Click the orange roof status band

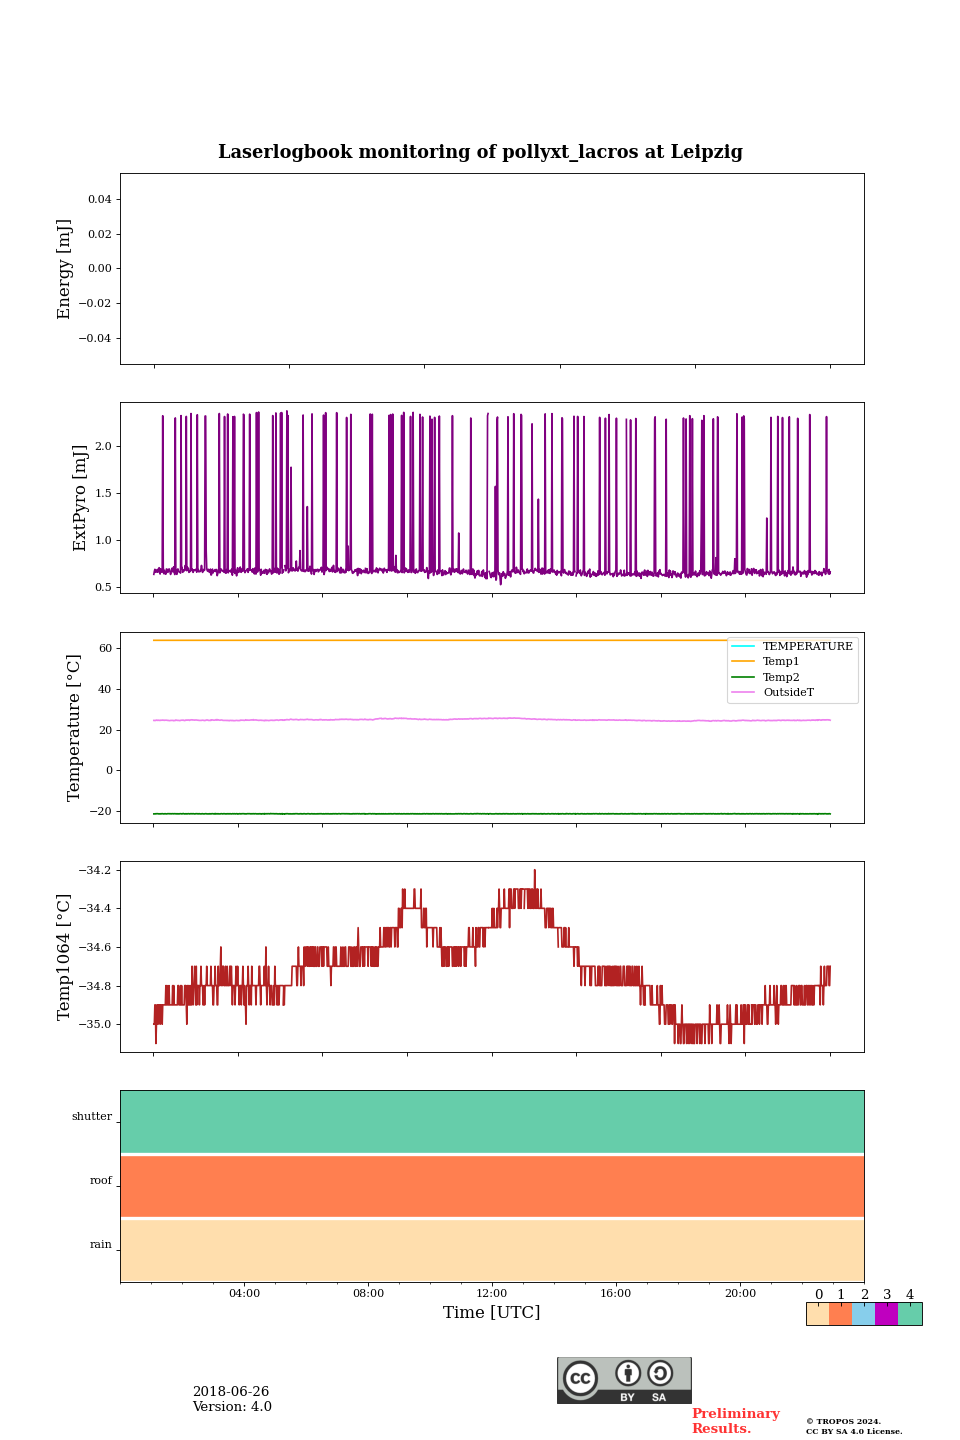[492, 1186]
